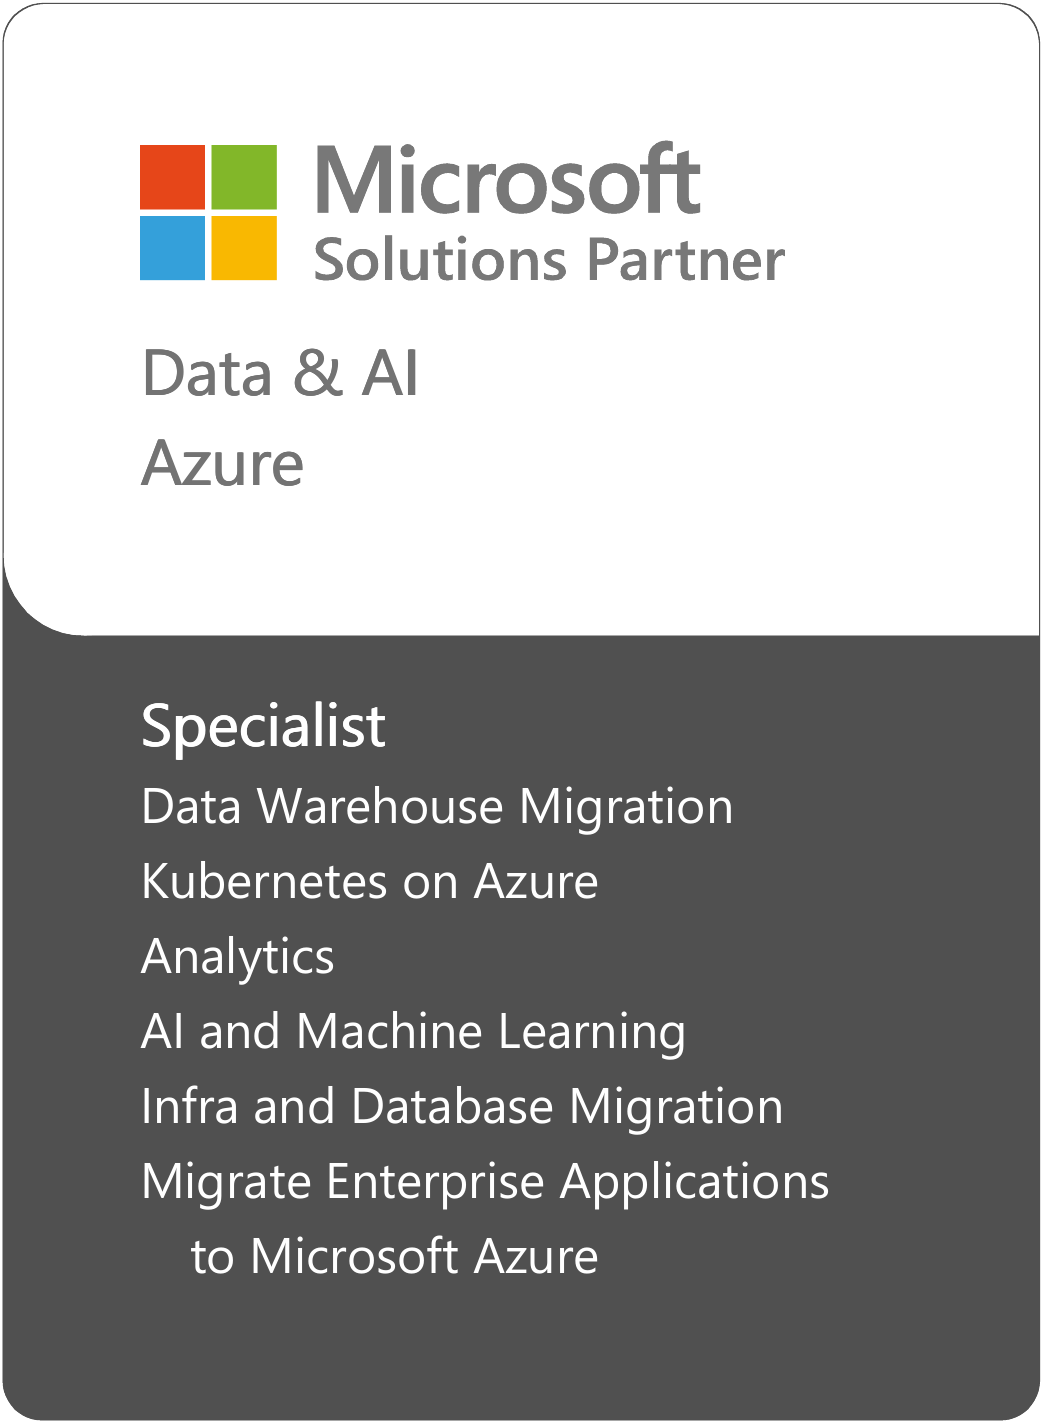Image resolution: width=1043 pixels, height=1423 pixels.
Task: Click the 'to Microsoft Azure' text
Action: click(394, 1257)
